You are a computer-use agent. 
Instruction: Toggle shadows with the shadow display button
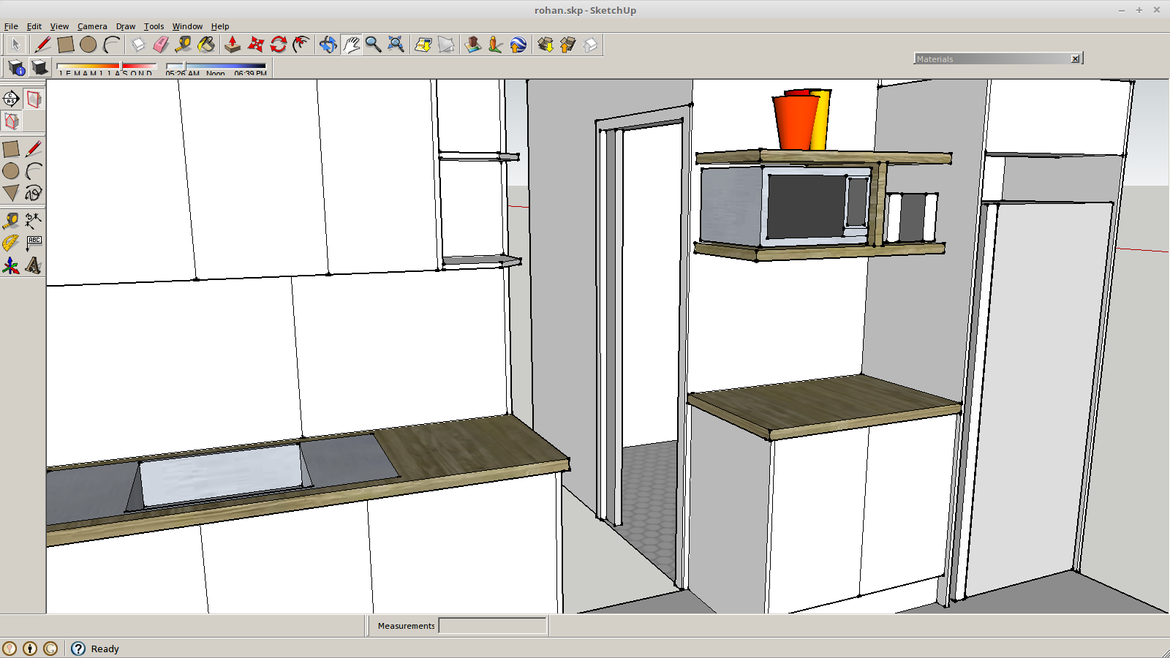tap(37, 67)
